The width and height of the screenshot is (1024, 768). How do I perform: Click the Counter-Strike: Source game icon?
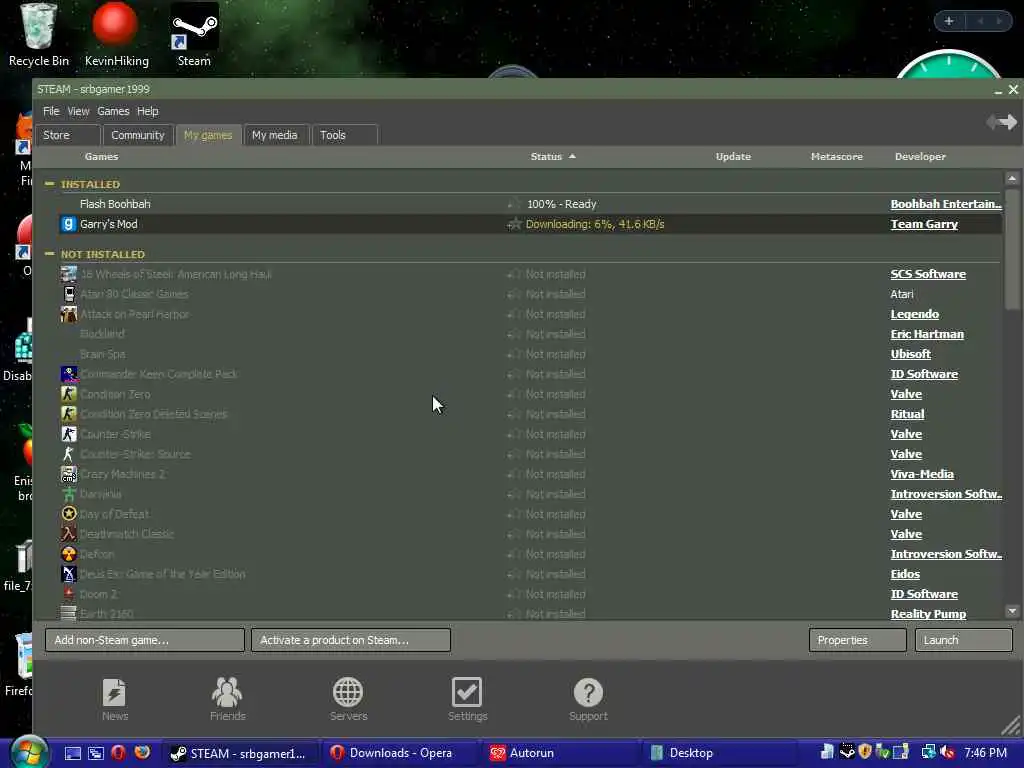(x=69, y=454)
